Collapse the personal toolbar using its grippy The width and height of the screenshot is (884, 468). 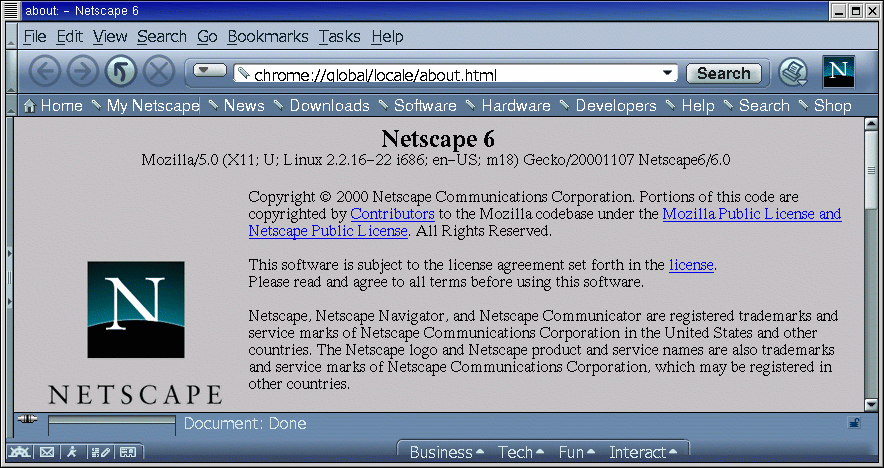pos(11,105)
